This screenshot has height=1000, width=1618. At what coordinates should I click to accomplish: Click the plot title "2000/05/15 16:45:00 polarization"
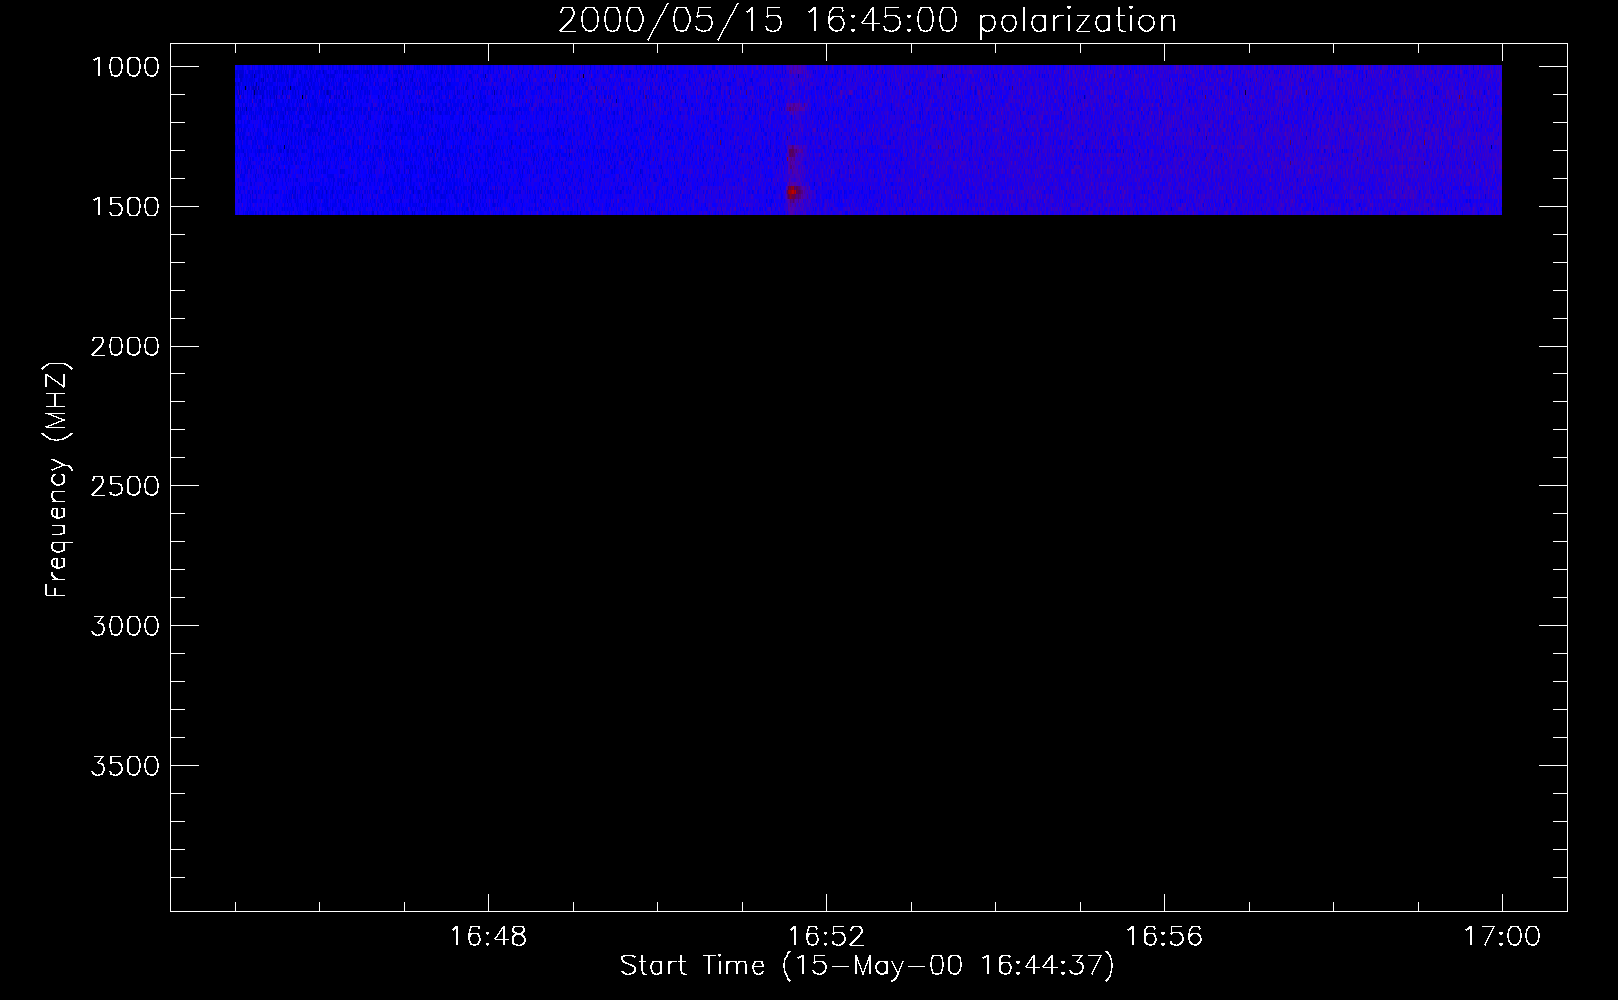(x=867, y=21)
